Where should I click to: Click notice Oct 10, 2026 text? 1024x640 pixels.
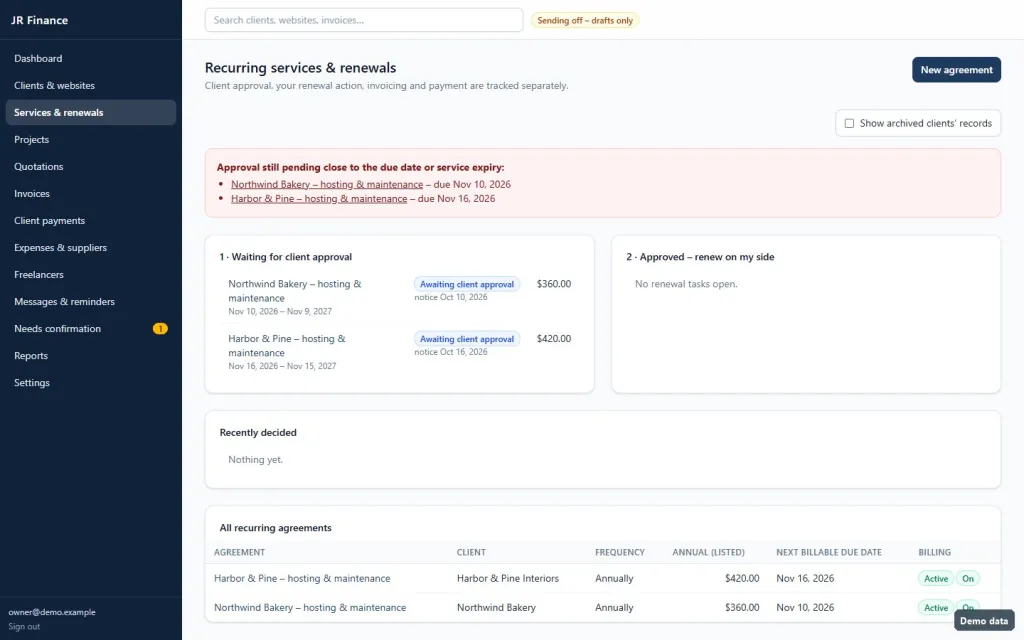tap(451, 297)
